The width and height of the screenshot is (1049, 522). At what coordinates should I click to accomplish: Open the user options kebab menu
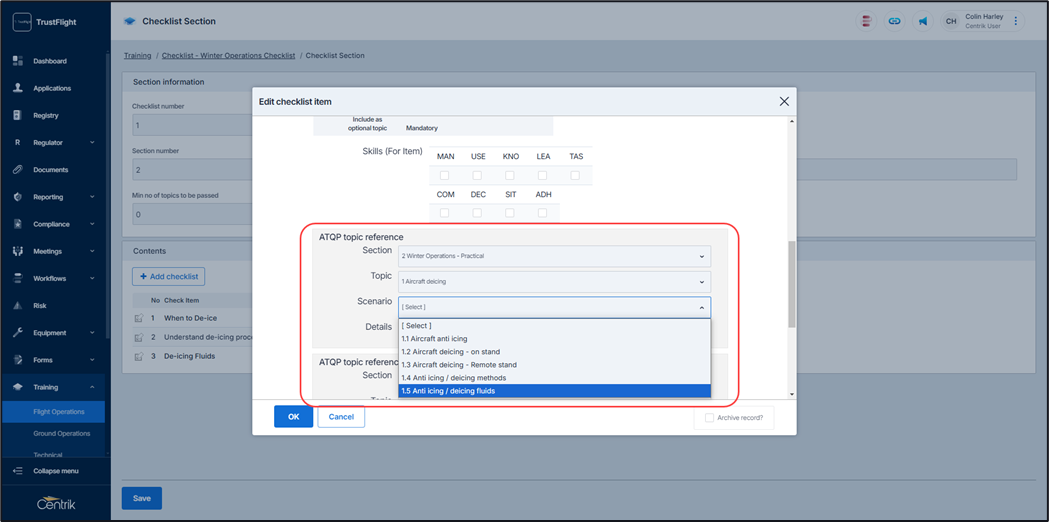pyautogui.click(x=1016, y=21)
